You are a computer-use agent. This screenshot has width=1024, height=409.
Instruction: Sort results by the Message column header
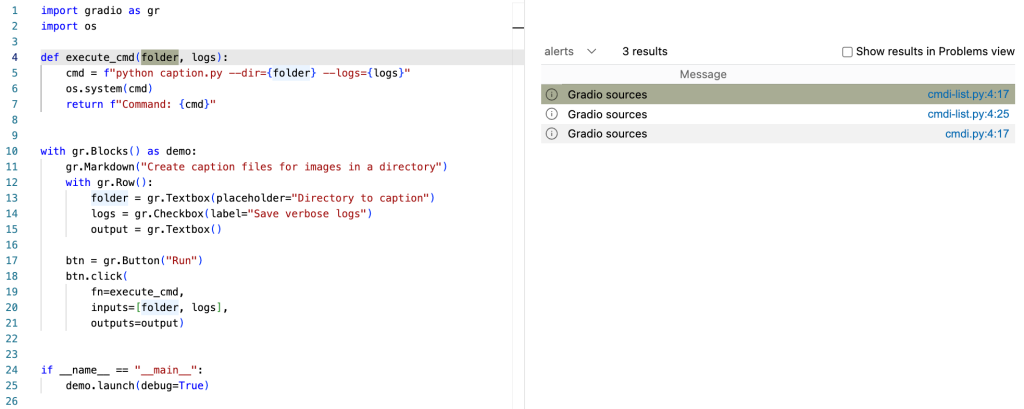[x=703, y=75]
